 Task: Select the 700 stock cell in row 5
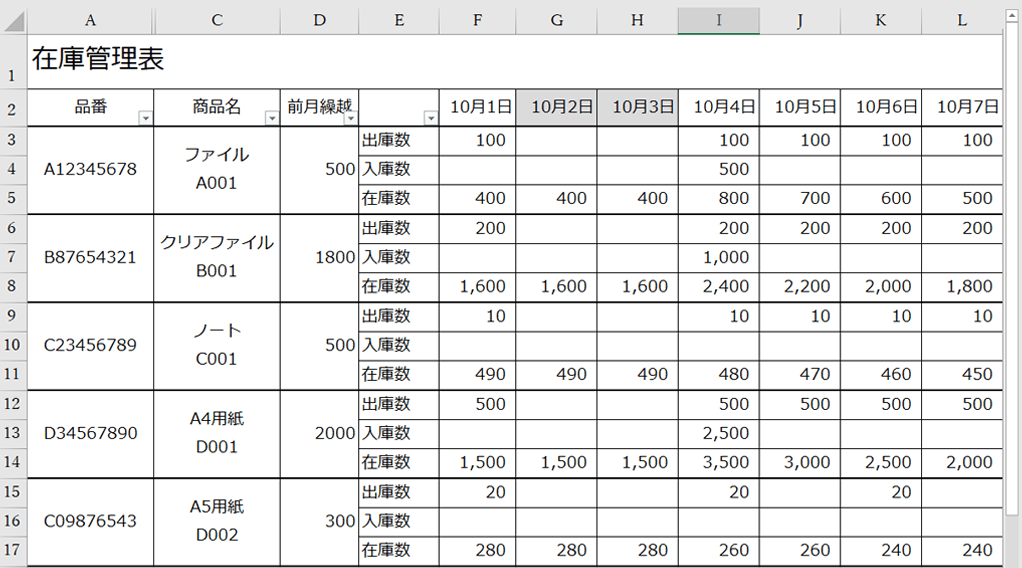click(800, 199)
